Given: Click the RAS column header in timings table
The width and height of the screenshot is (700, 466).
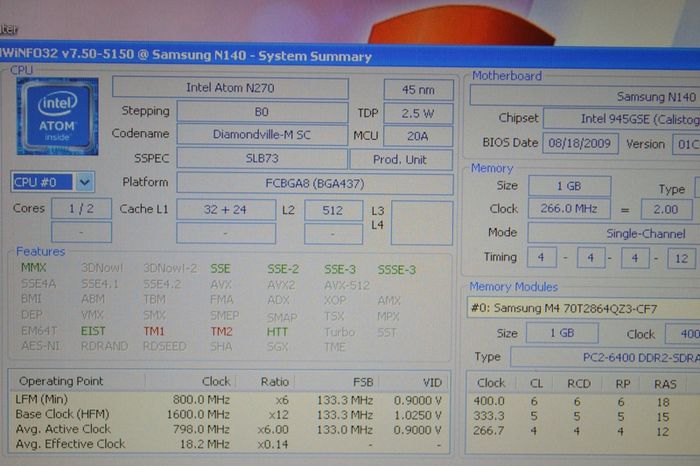Looking at the screenshot, I should pos(665,384).
